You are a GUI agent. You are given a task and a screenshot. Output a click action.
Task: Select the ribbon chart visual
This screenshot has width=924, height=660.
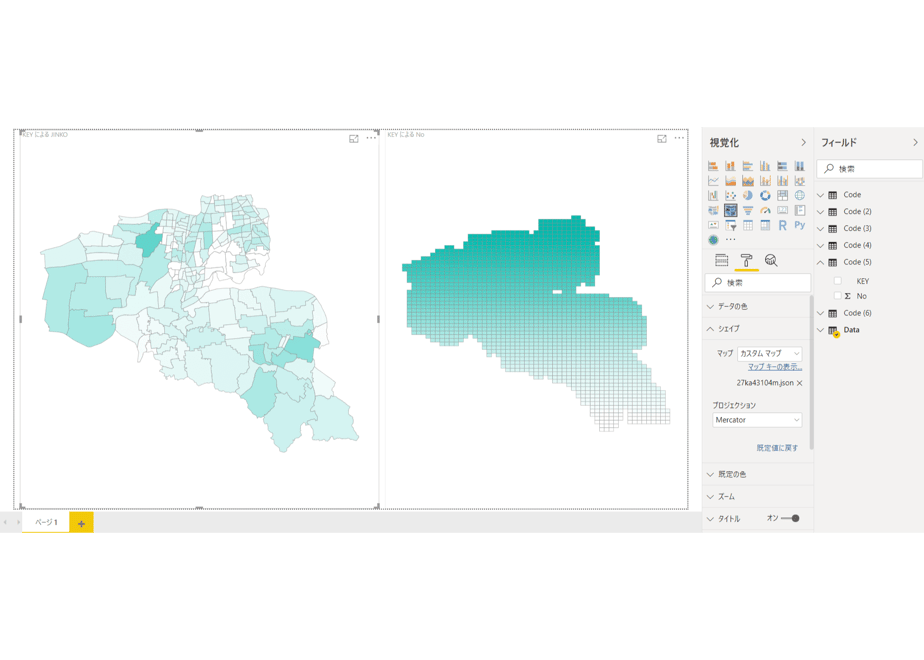coord(800,180)
